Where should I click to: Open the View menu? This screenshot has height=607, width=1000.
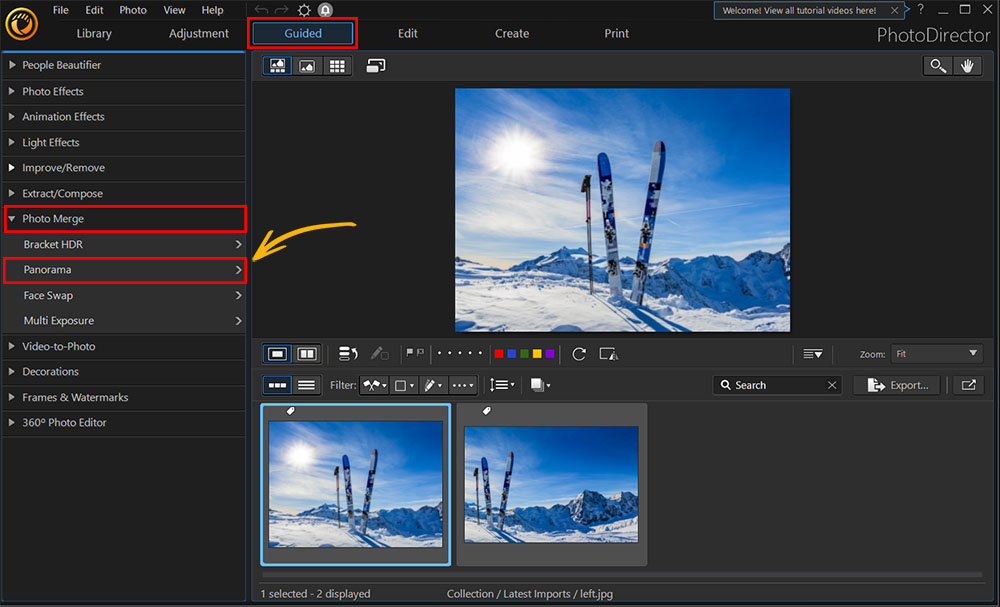(x=174, y=10)
